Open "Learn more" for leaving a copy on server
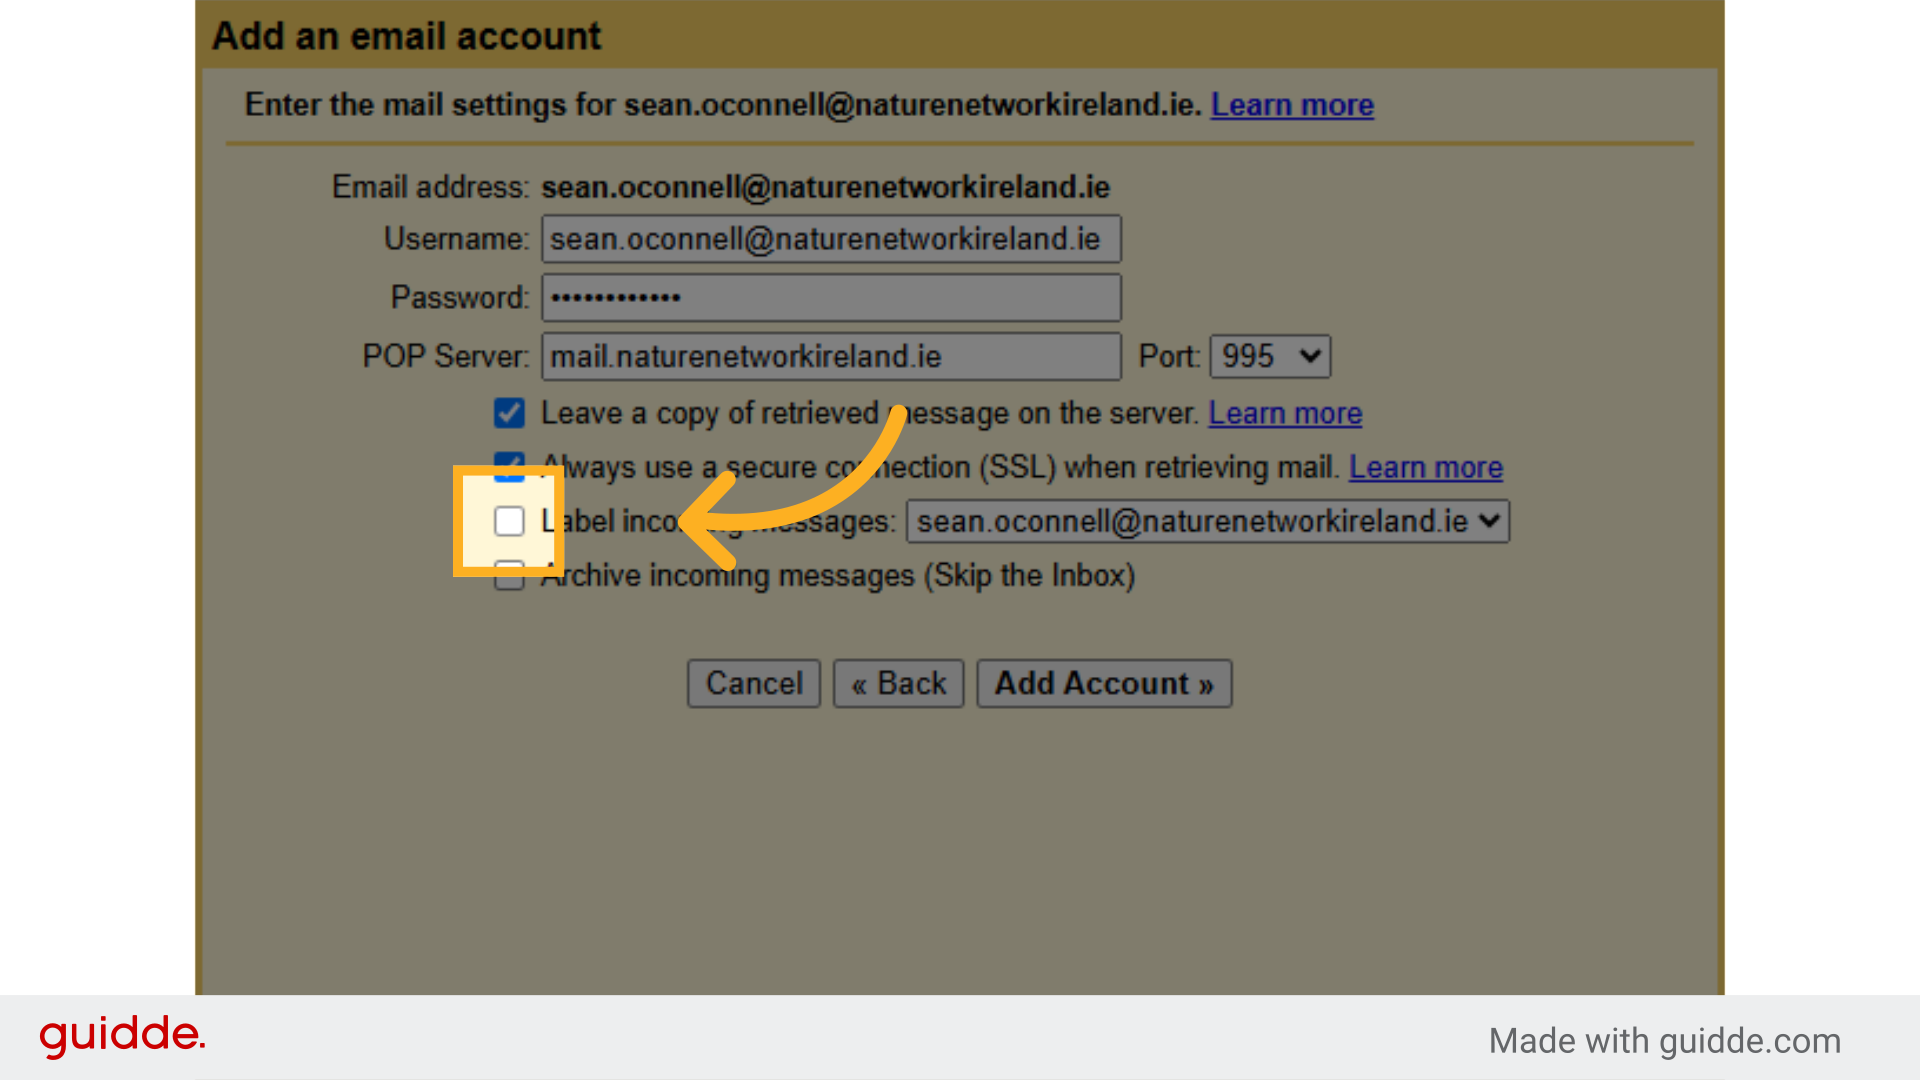 pos(1284,413)
